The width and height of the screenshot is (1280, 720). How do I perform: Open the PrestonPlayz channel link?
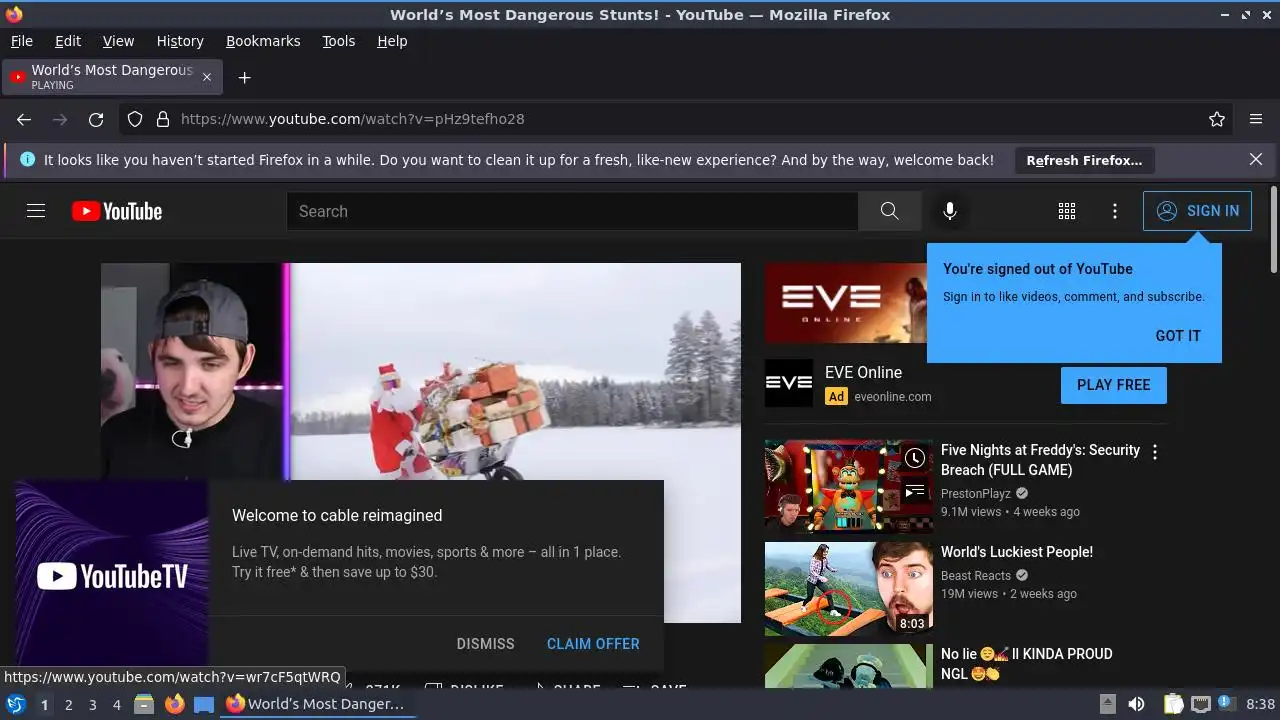(x=975, y=493)
